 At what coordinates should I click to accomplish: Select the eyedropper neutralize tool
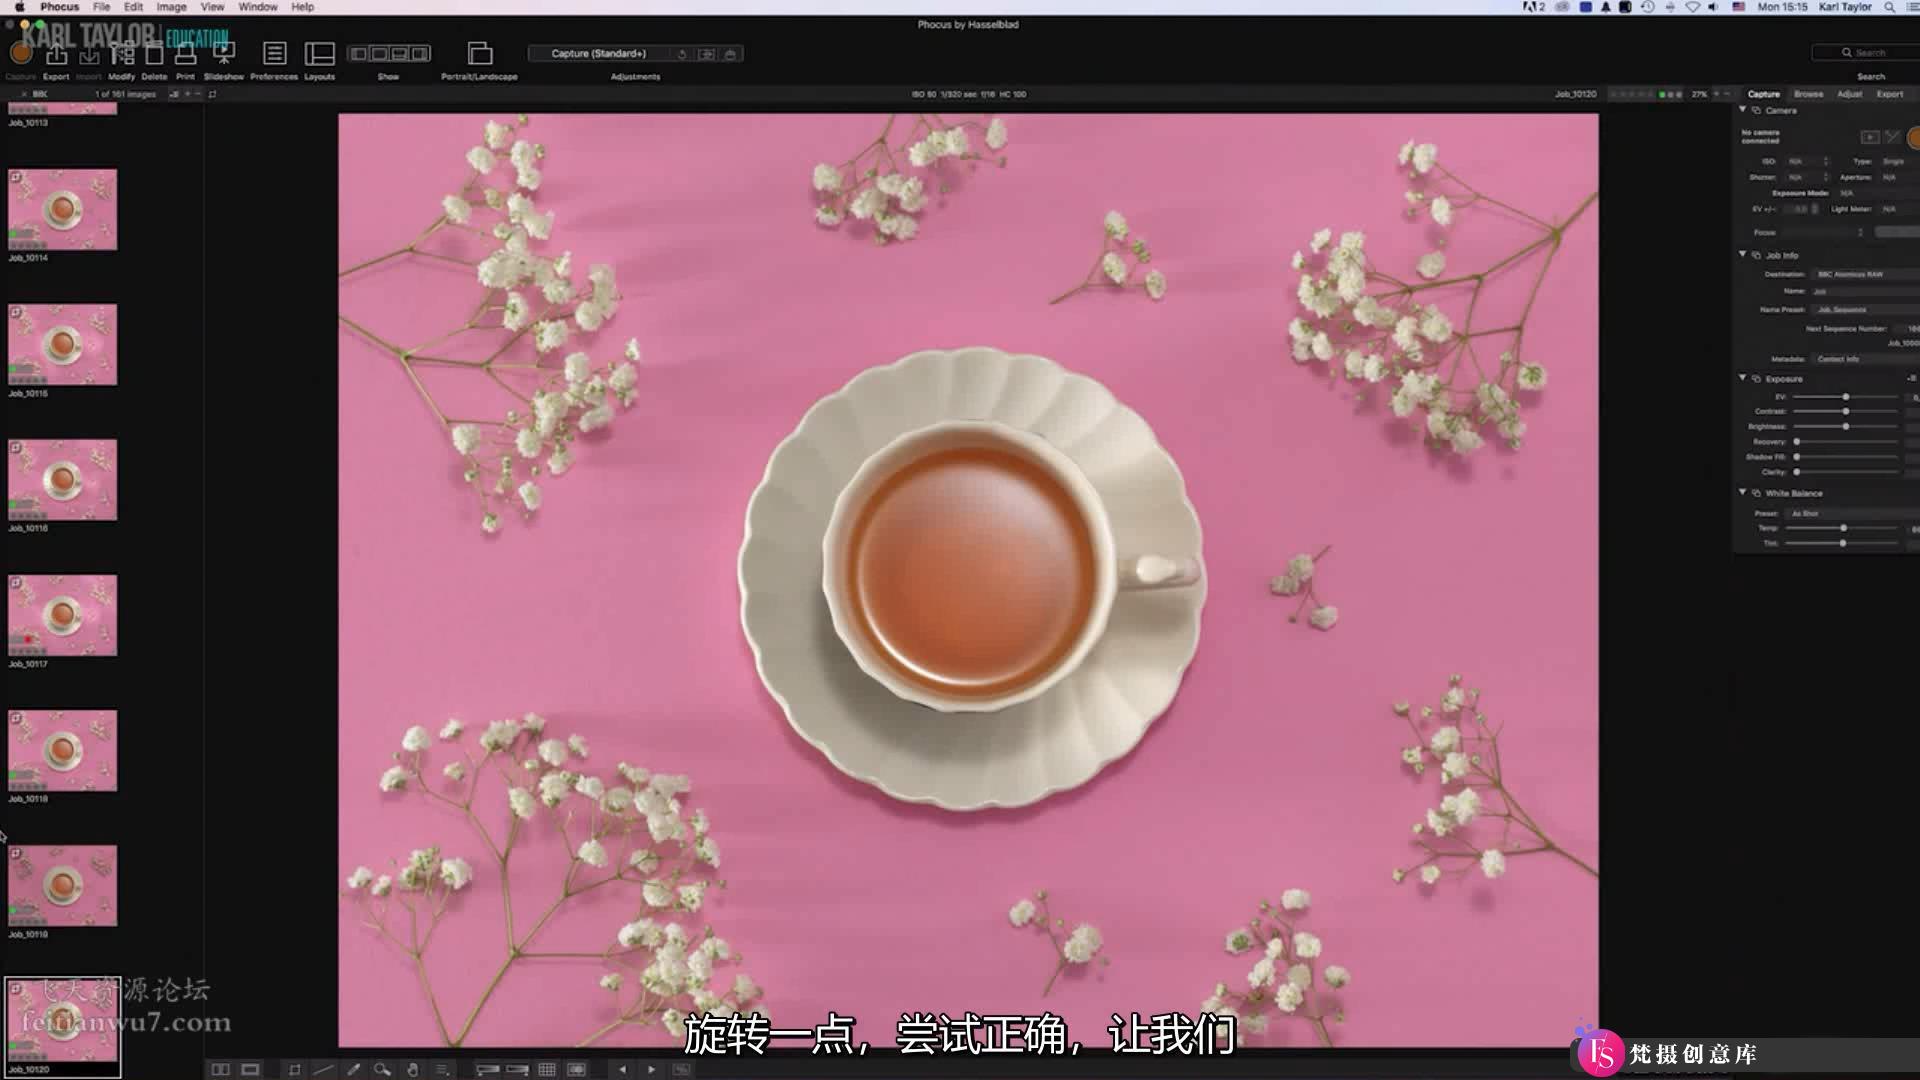click(353, 1069)
